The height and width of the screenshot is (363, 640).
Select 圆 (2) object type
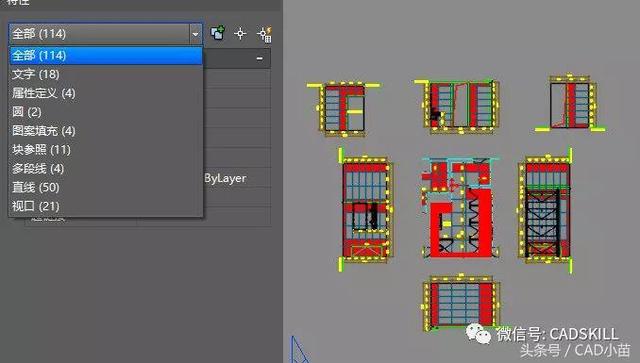106,111
